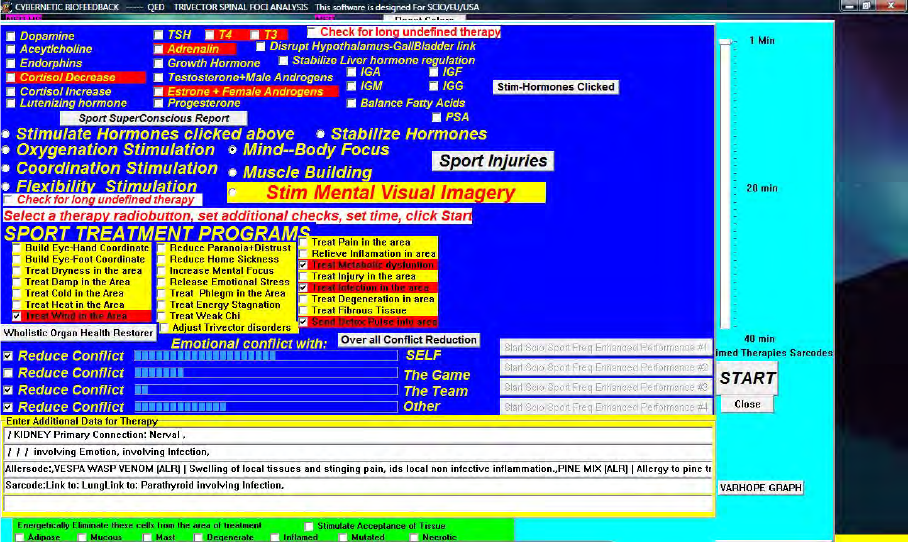Select the Muscle Building option
This screenshot has width=908, height=542.
(x=233, y=173)
